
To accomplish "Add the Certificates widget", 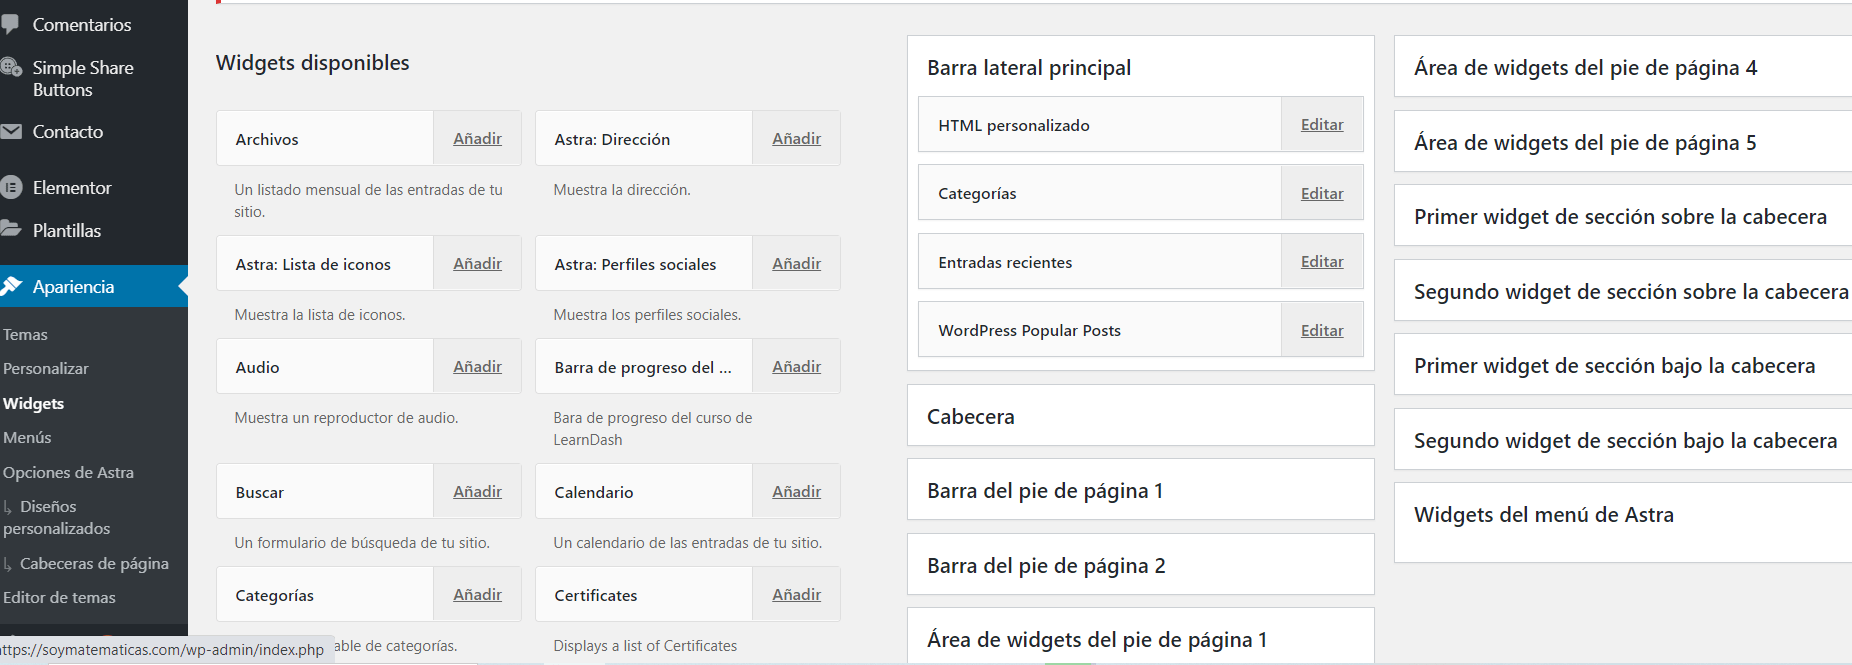I will tap(796, 594).
